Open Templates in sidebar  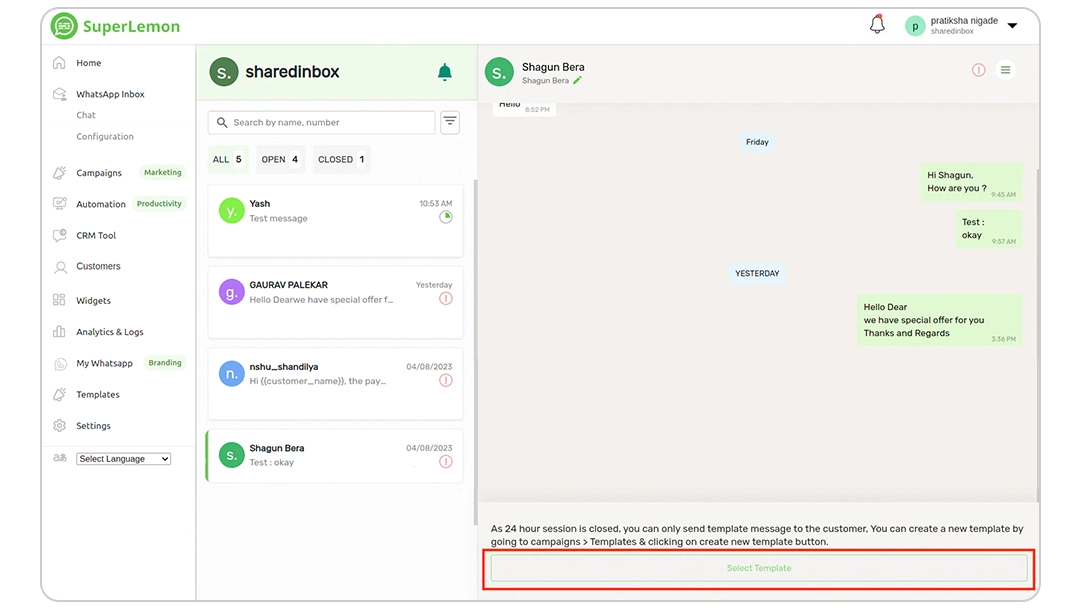click(x=98, y=395)
